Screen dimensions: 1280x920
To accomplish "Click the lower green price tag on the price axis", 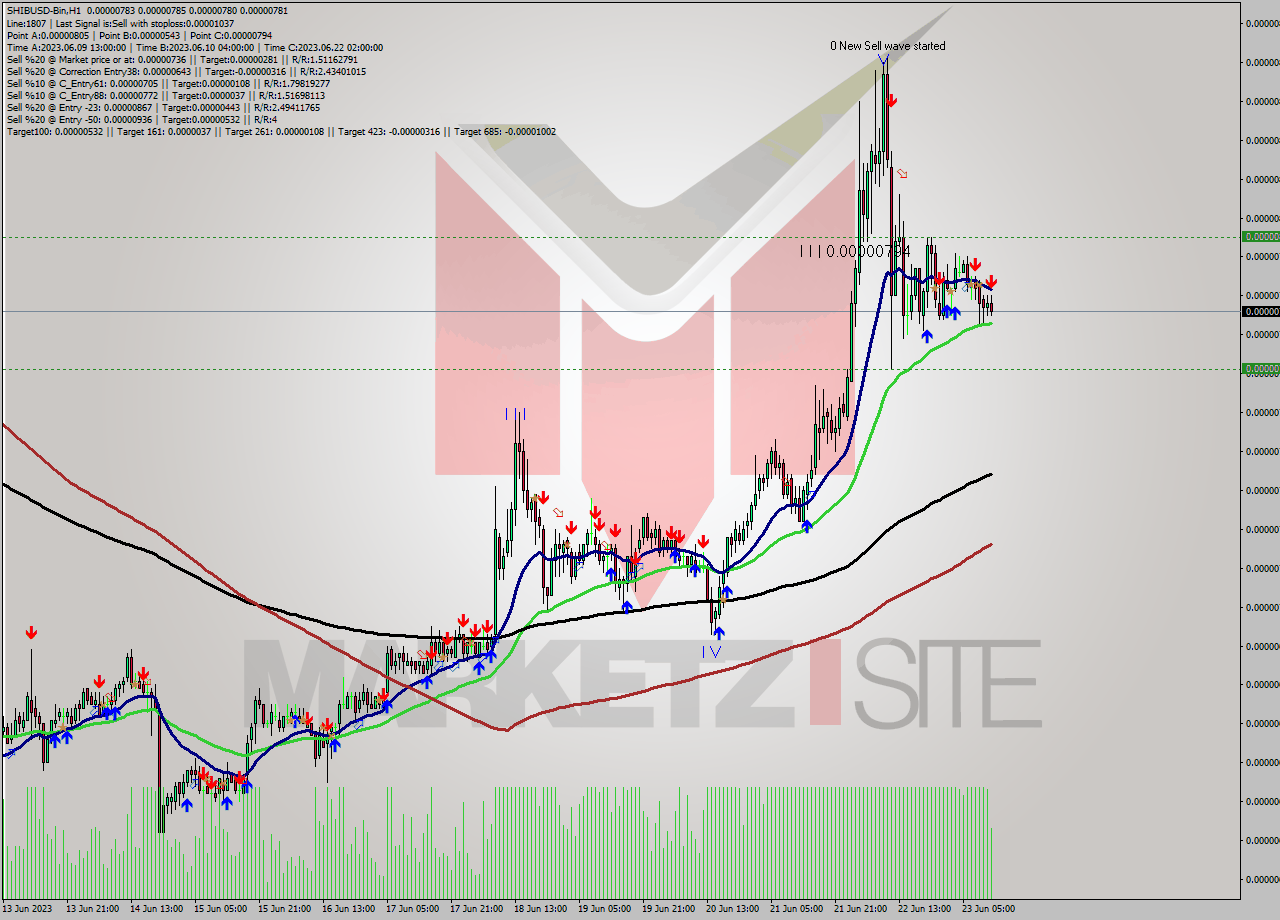I will (x=1260, y=369).
